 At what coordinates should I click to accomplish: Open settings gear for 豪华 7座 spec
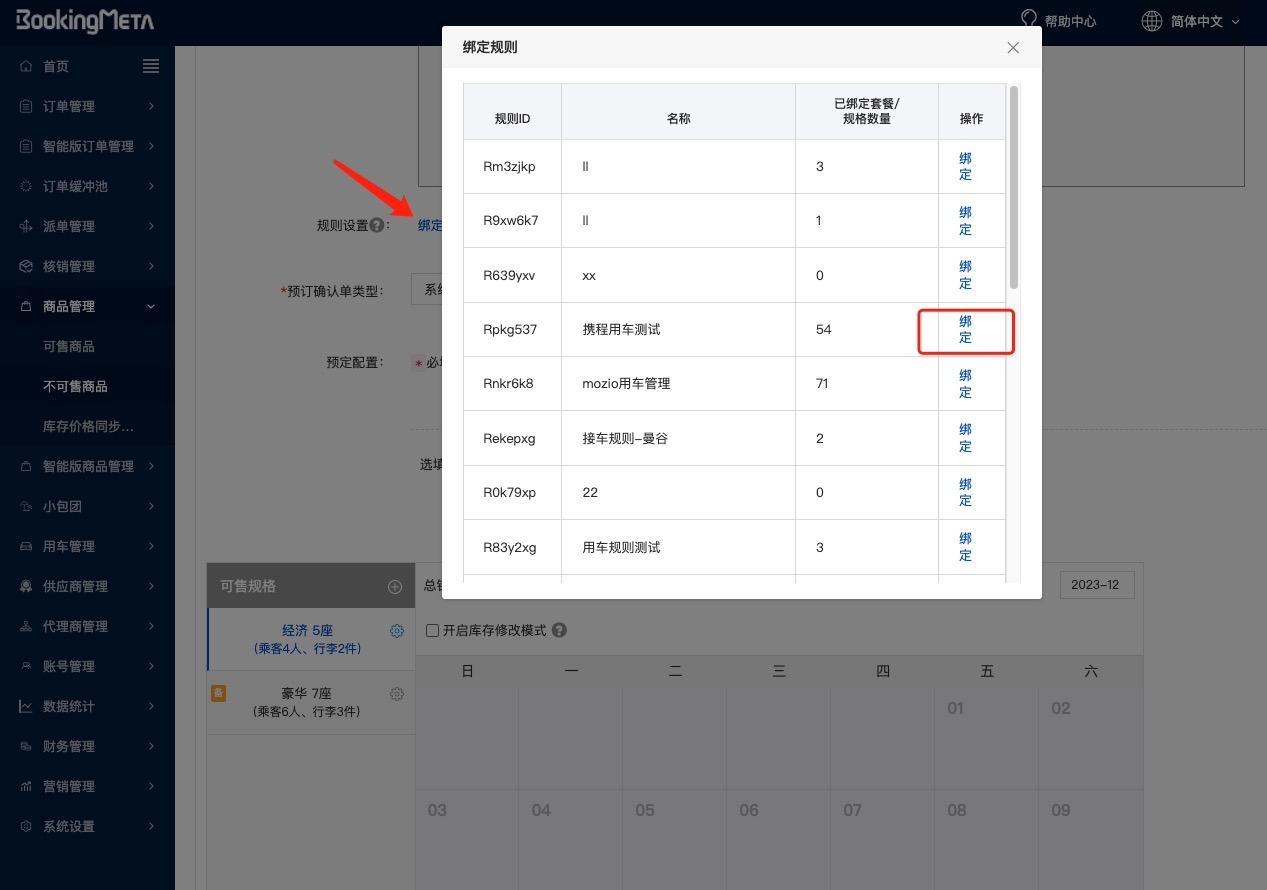(397, 694)
